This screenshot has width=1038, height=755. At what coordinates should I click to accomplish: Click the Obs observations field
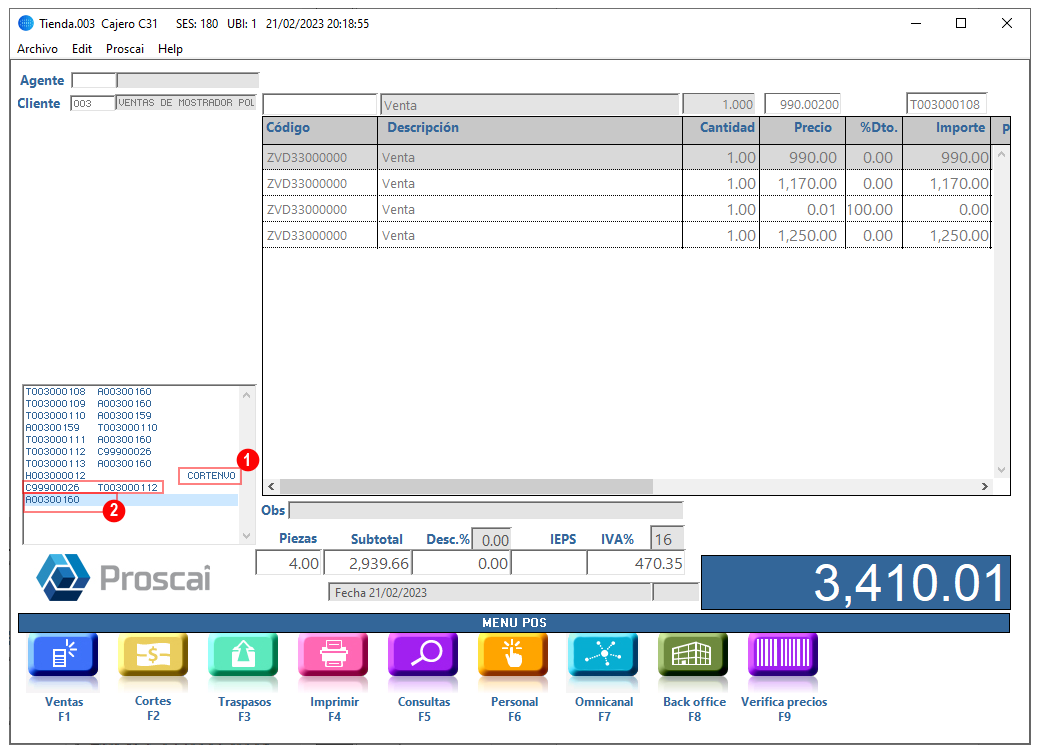pyautogui.click(x=486, y=510)
